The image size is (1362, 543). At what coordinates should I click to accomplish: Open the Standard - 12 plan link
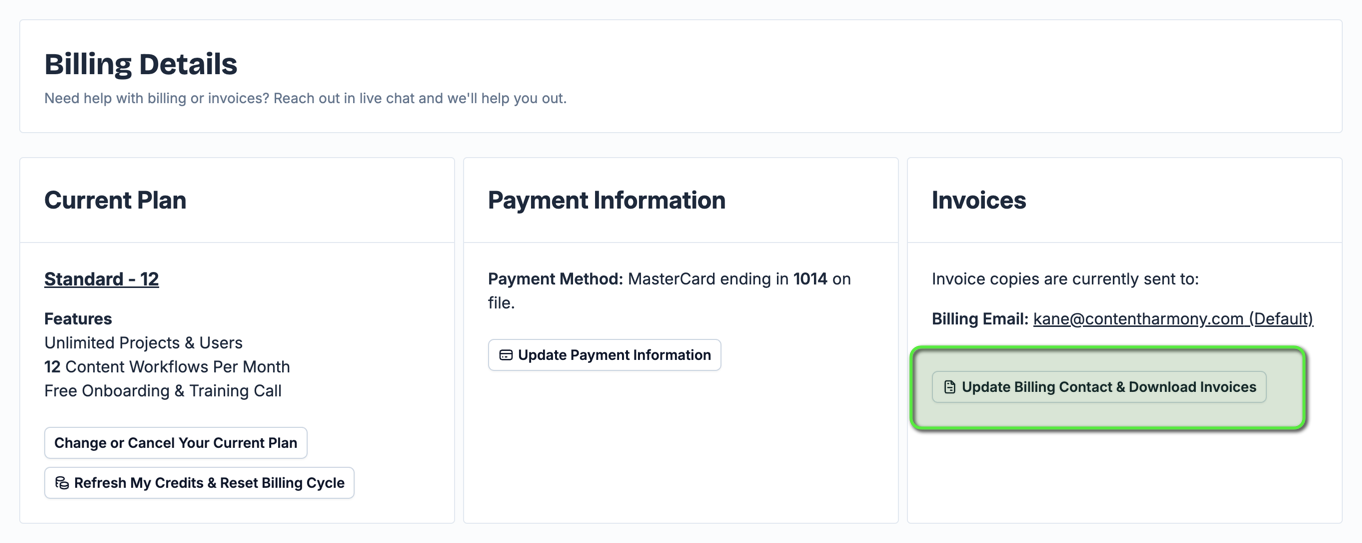[x=101, y=279]
